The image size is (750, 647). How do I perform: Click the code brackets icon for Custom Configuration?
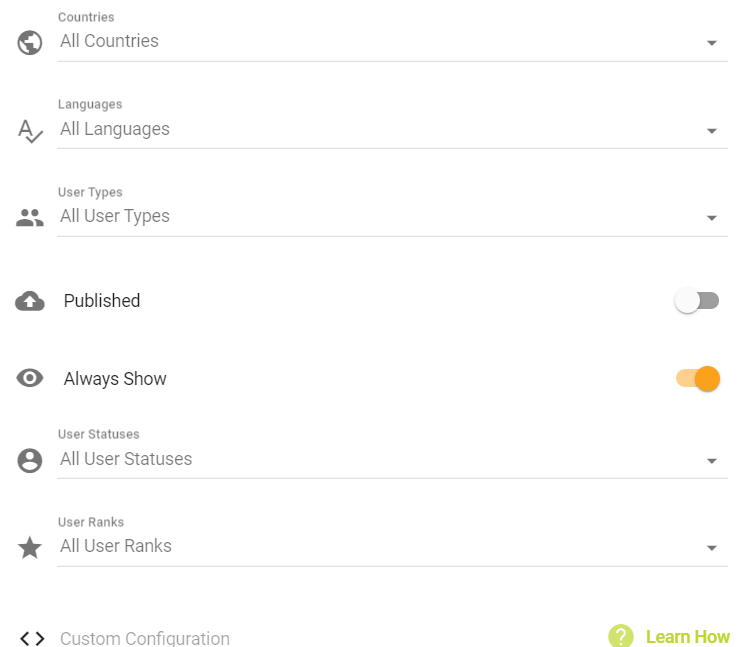(x=32, y=638)
